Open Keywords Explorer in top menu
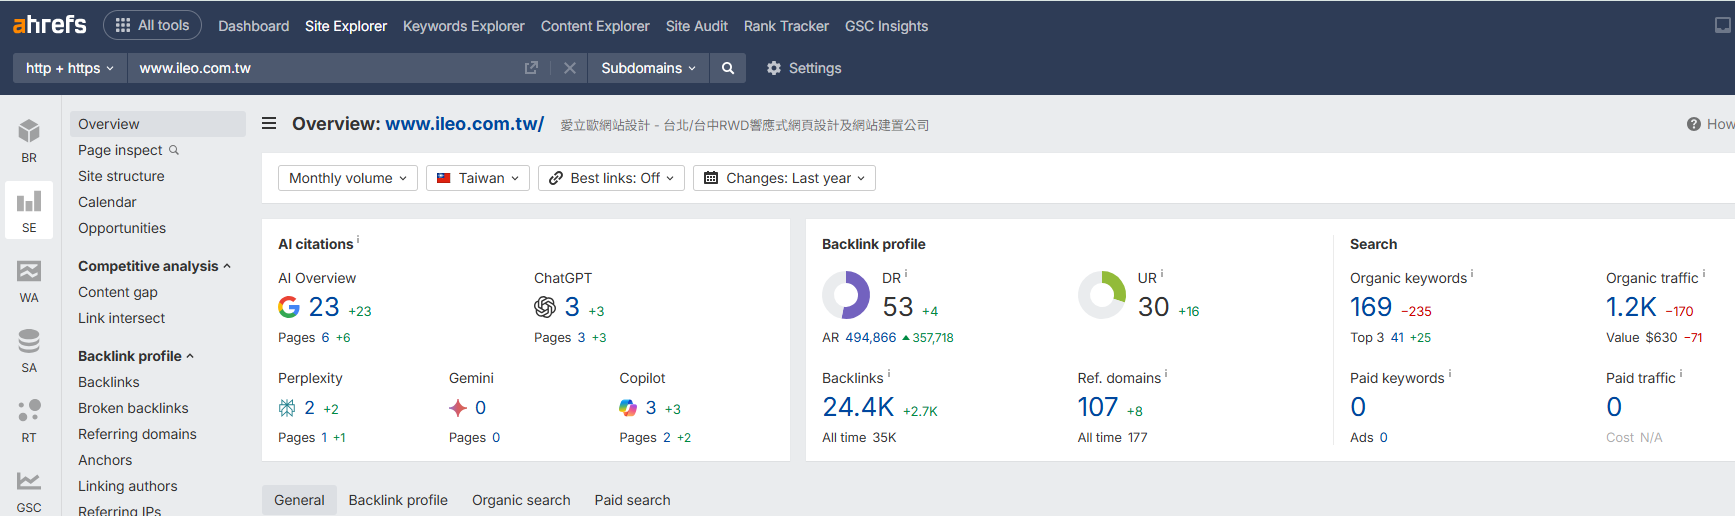The width and height of the screenshot is (1735, 516). tap(463, 26)
